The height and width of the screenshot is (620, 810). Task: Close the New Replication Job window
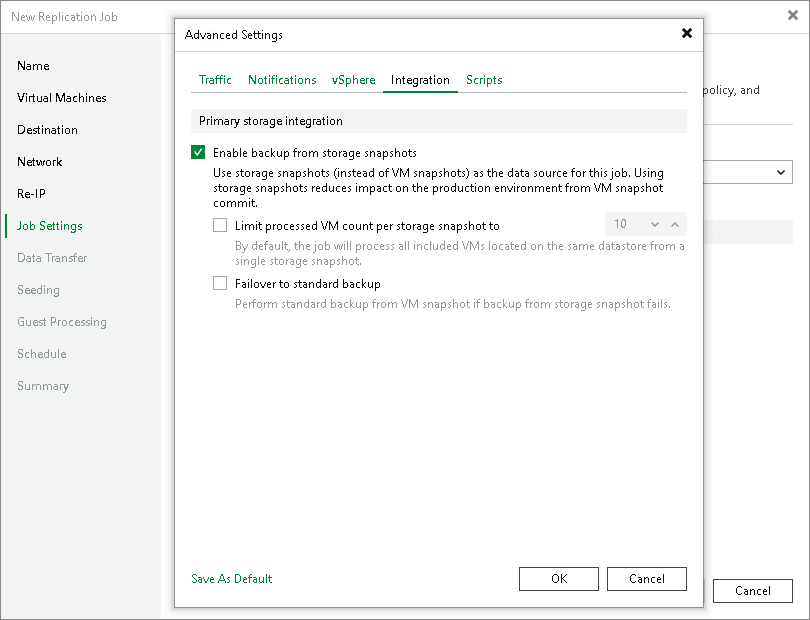coord(792,16)
